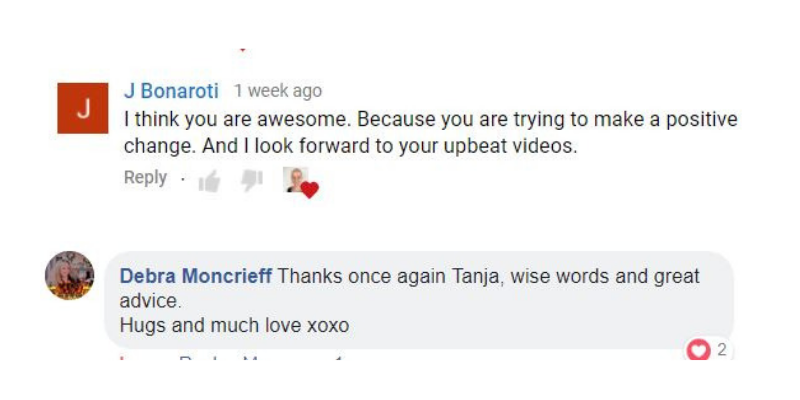
Task: Click the cut-off text below Debra's comment
Action: [230, 358]
